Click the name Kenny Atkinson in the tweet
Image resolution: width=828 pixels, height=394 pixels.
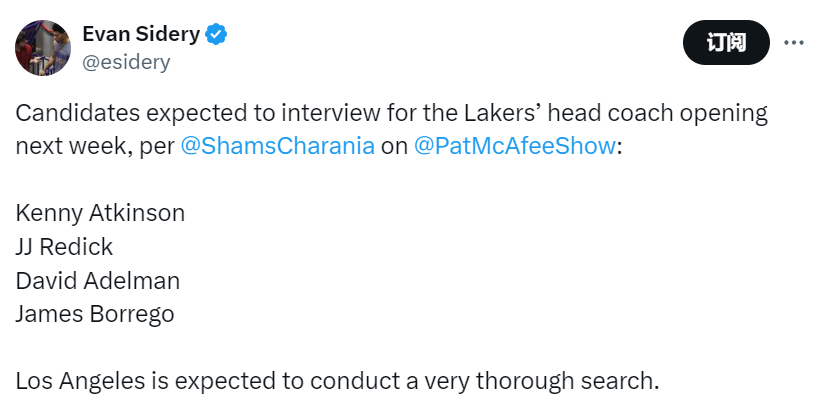click(100, 213)
